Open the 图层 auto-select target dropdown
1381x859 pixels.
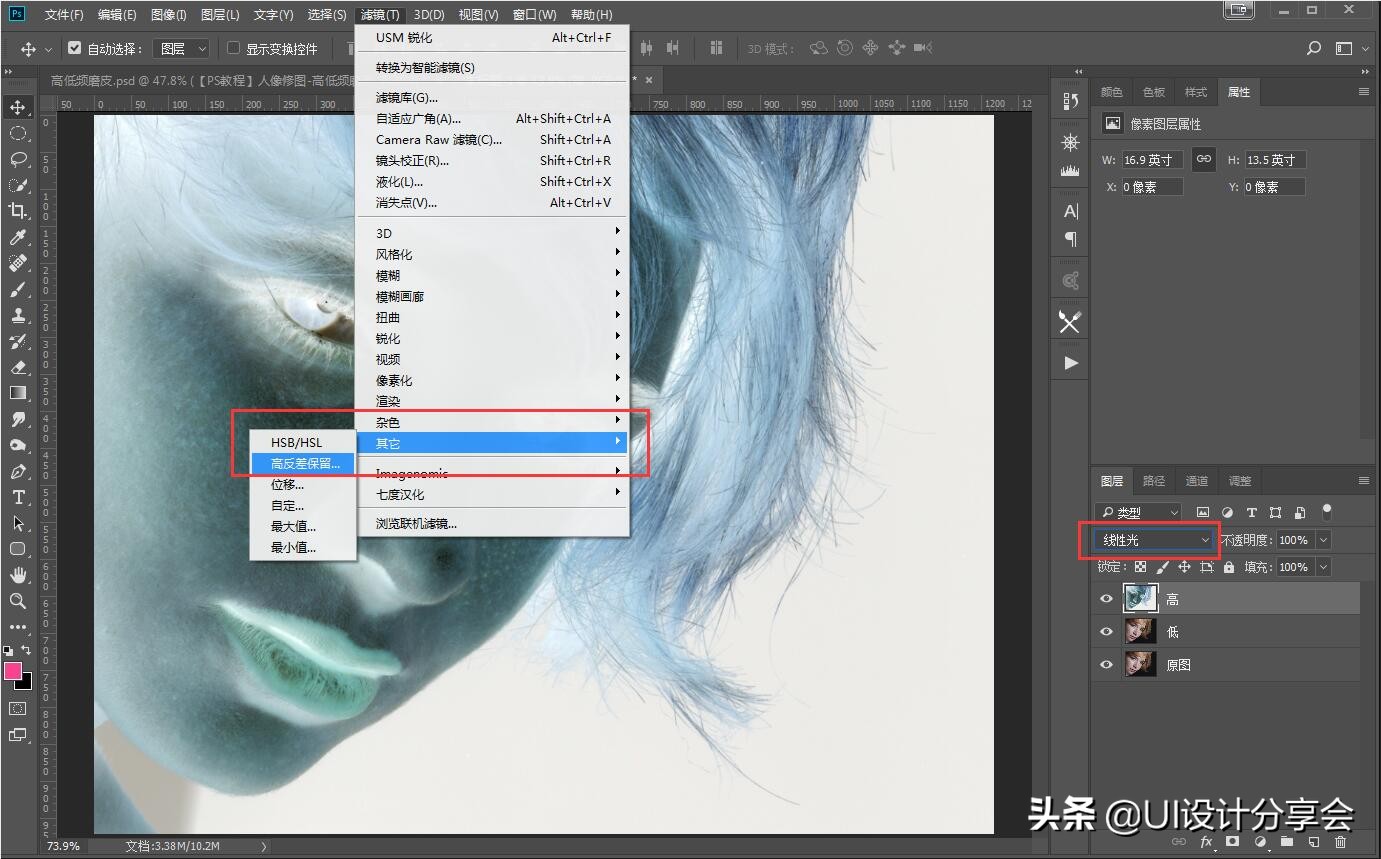pos(185,48)
